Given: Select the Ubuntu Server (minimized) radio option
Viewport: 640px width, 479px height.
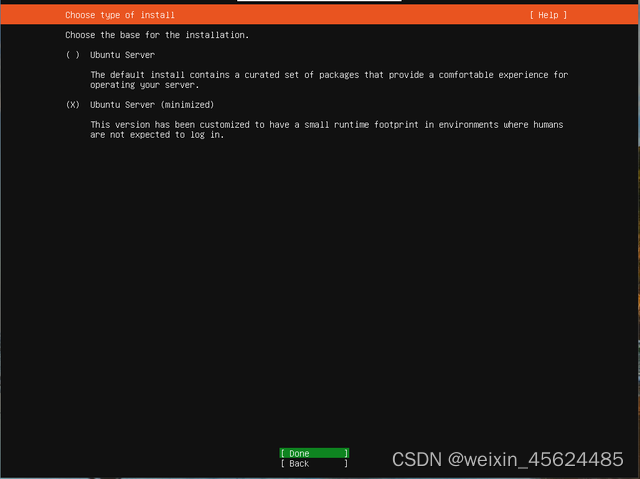Looking at the screenshot, I should [73, 105].
